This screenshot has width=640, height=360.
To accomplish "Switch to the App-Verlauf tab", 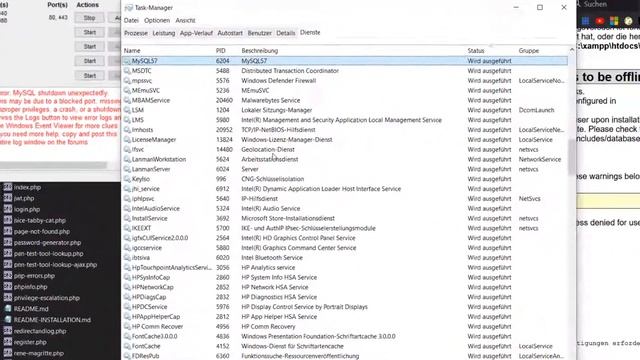I will (196, 33).
